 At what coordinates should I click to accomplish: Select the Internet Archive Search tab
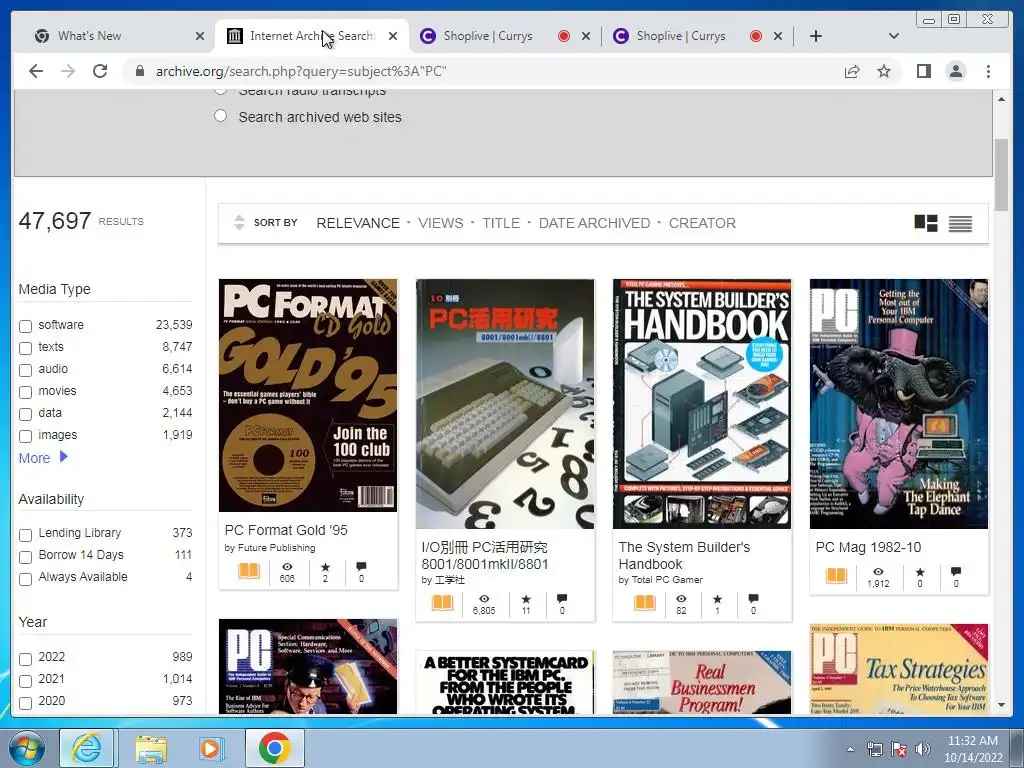[x=312, y=36]
